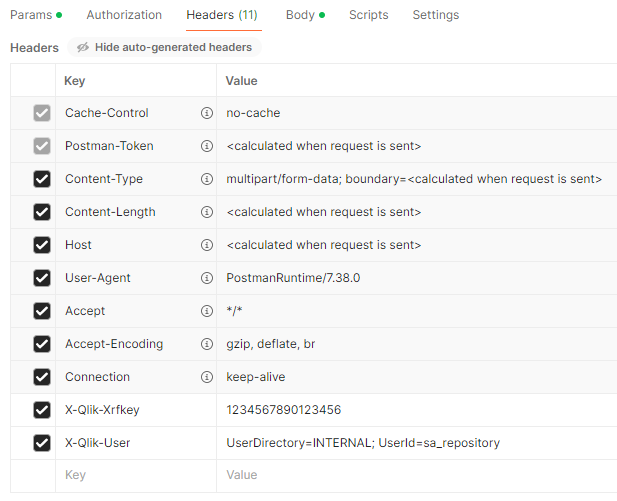Show info for User-Agent header
617x501 pixels.
coord(207,278)
